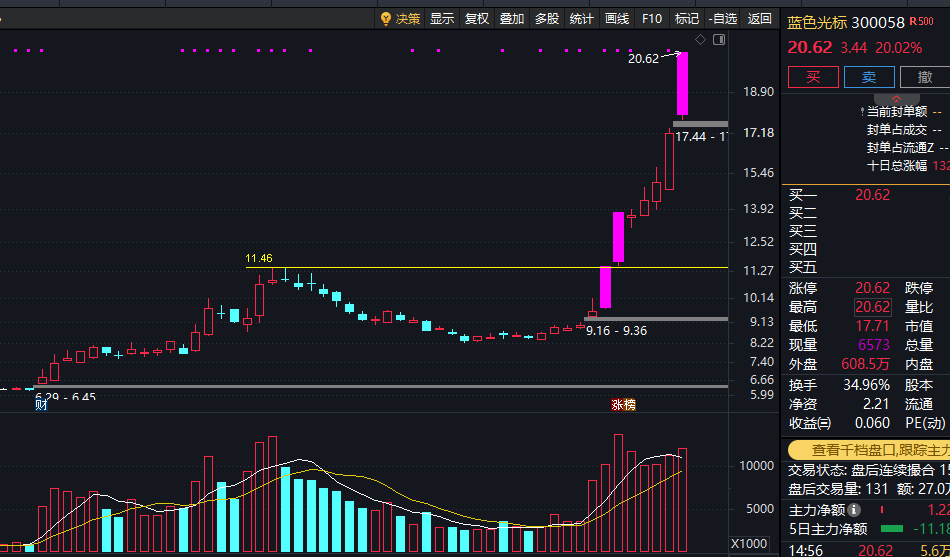Open the 显示 display menu

pos(442,19)
